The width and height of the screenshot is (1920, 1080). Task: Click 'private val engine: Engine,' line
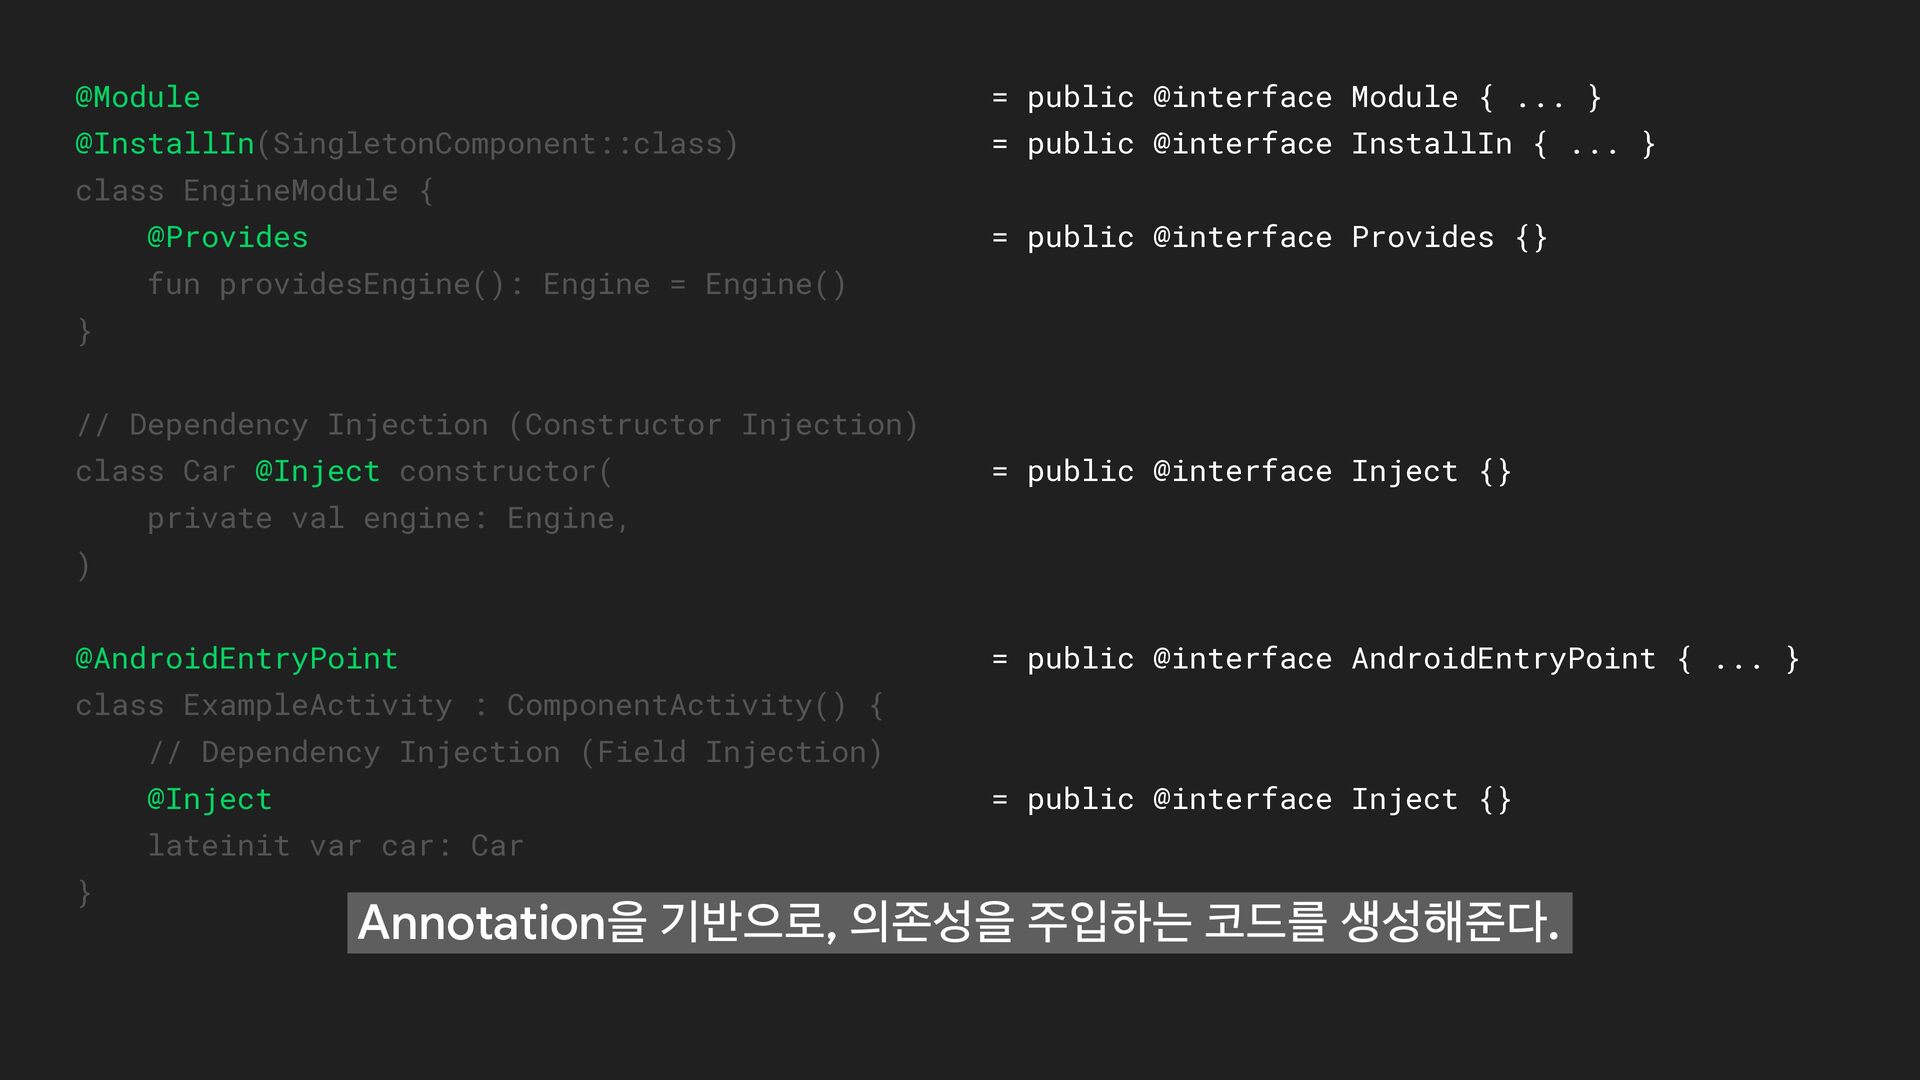tap(388, 518)
